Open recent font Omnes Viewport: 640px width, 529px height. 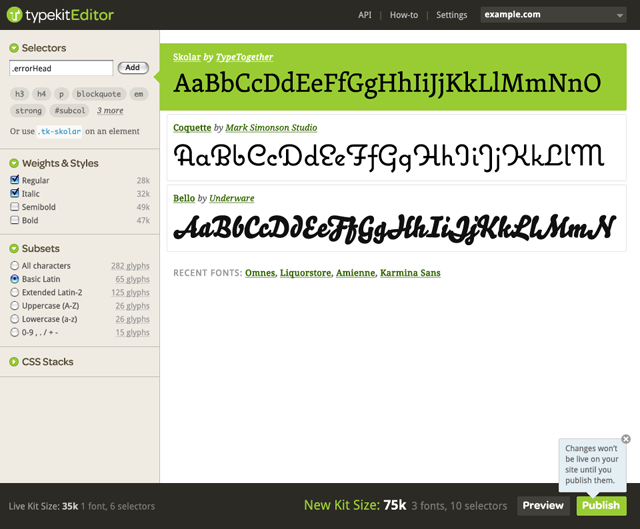(x=260, y=273)
